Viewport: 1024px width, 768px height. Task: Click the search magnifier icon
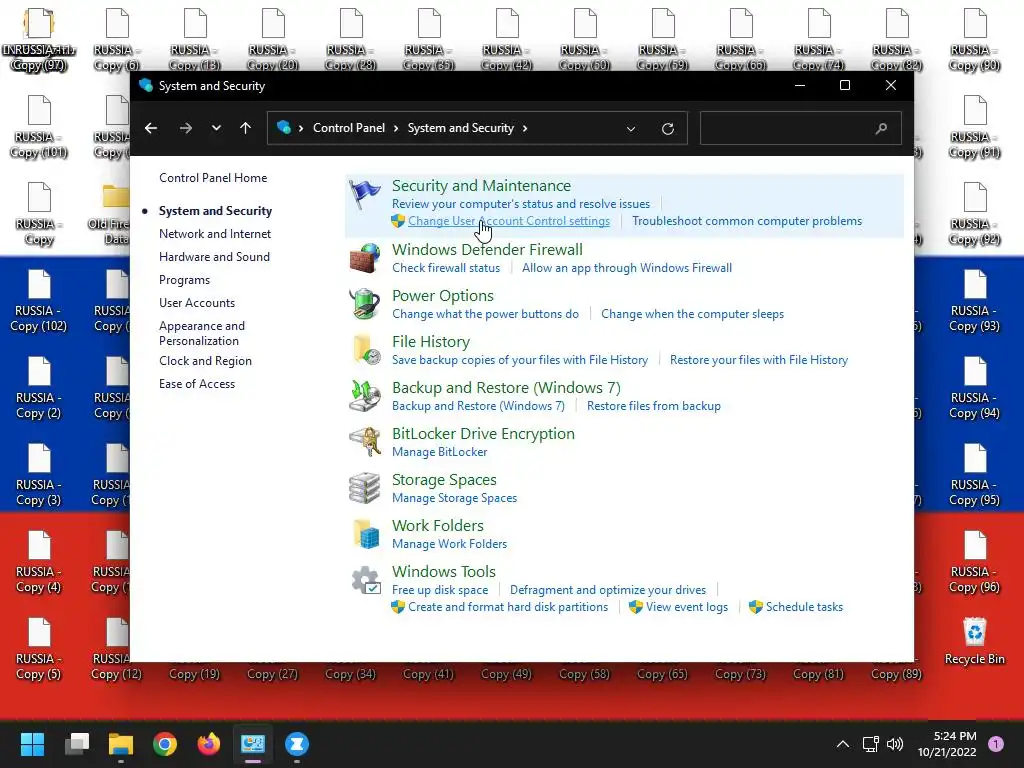881,129
